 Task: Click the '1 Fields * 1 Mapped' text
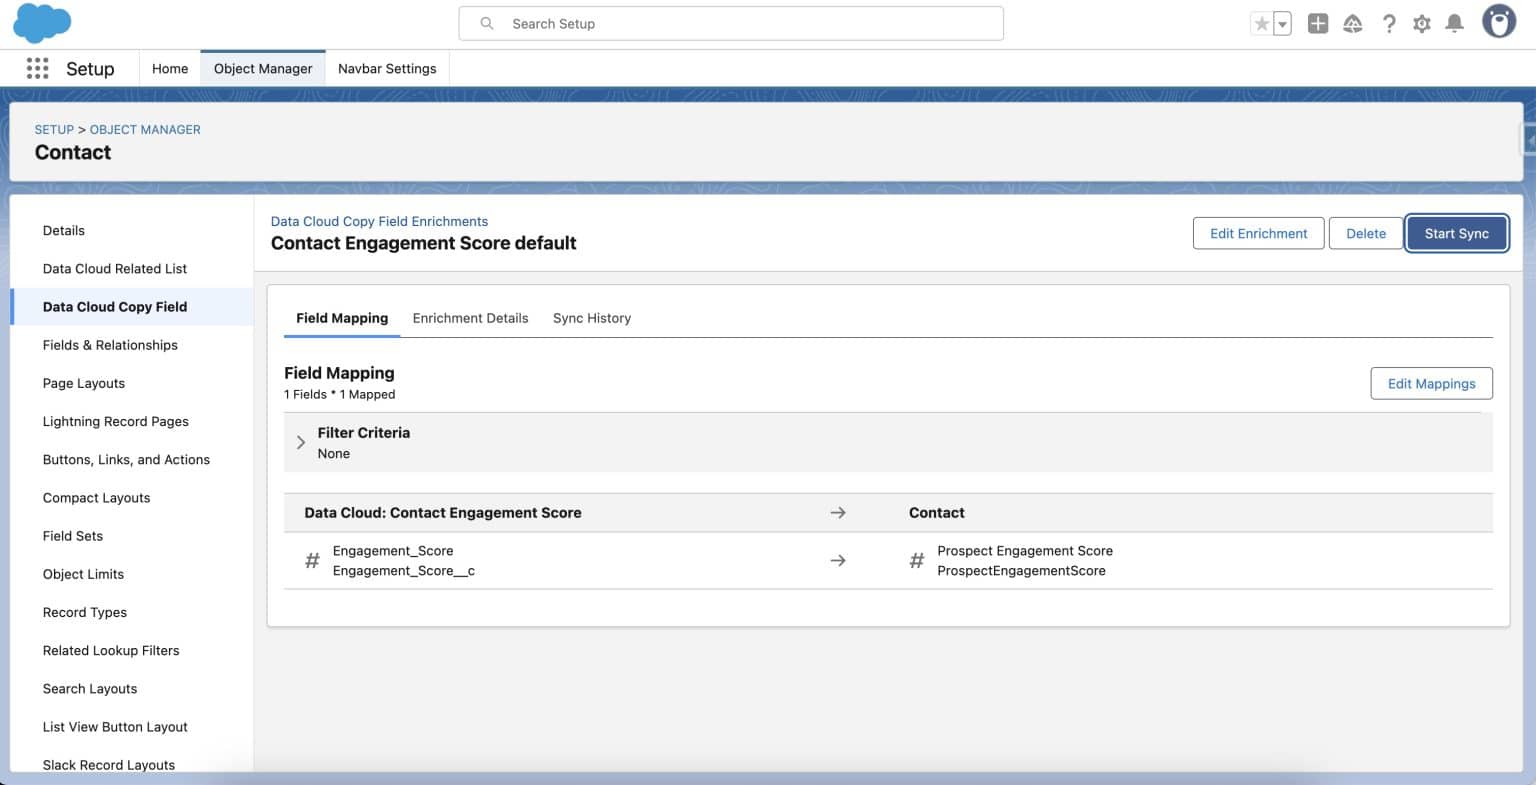(340, 394)
